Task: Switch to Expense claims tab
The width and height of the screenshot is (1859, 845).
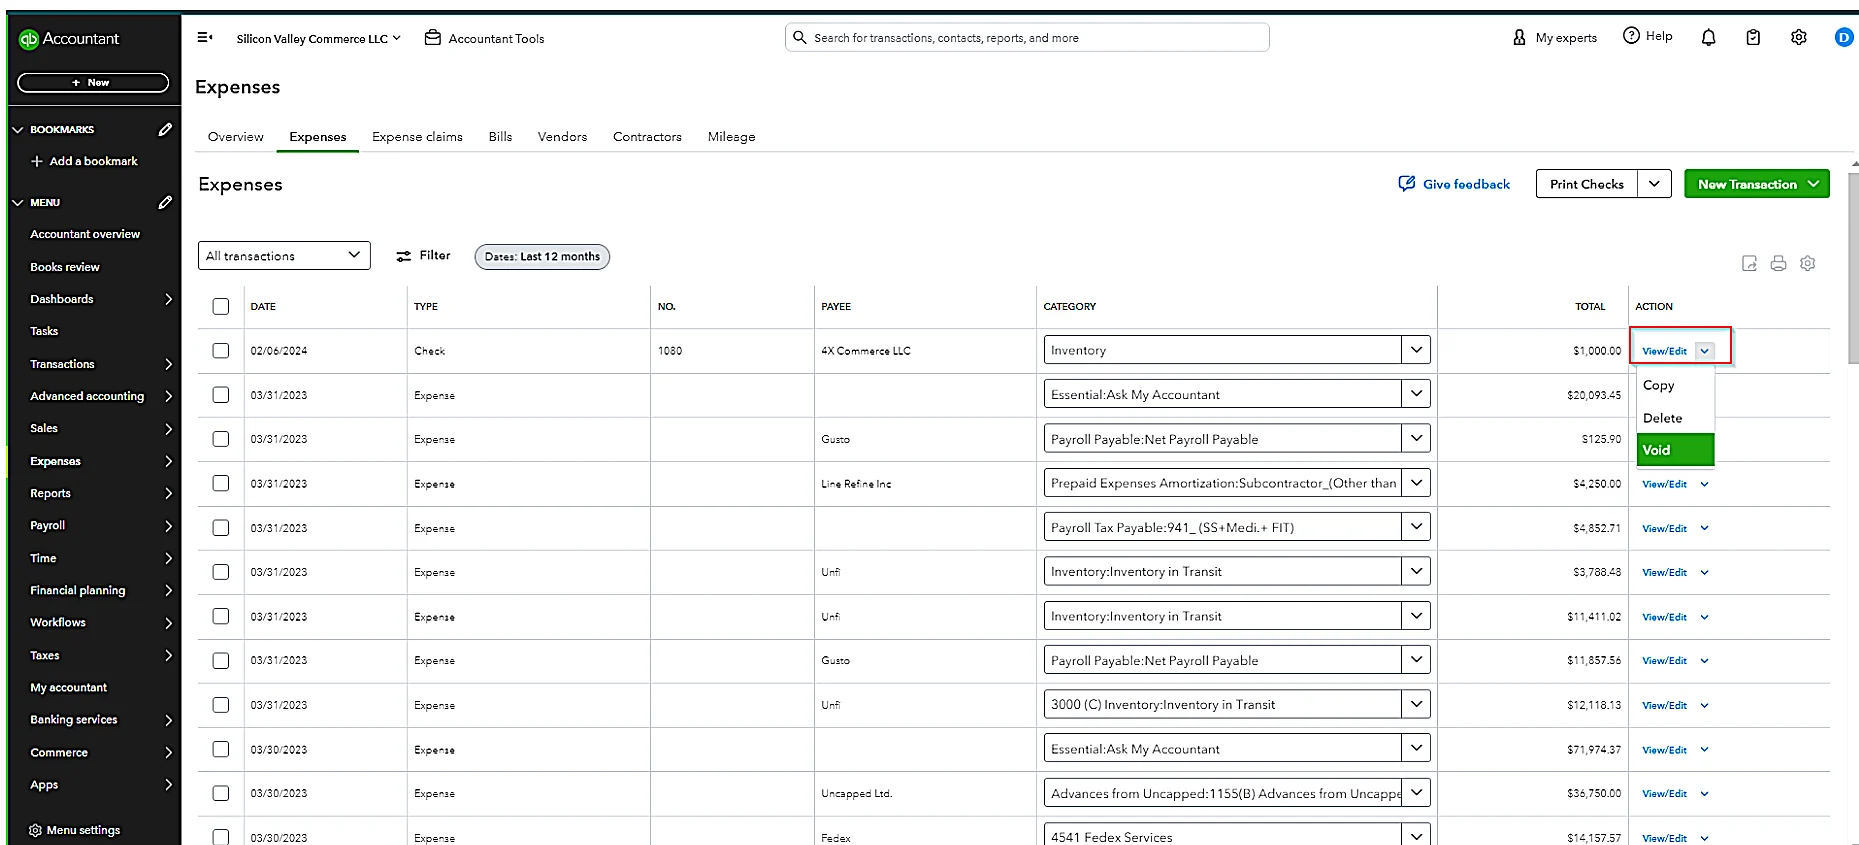Action: coord(417,137)
